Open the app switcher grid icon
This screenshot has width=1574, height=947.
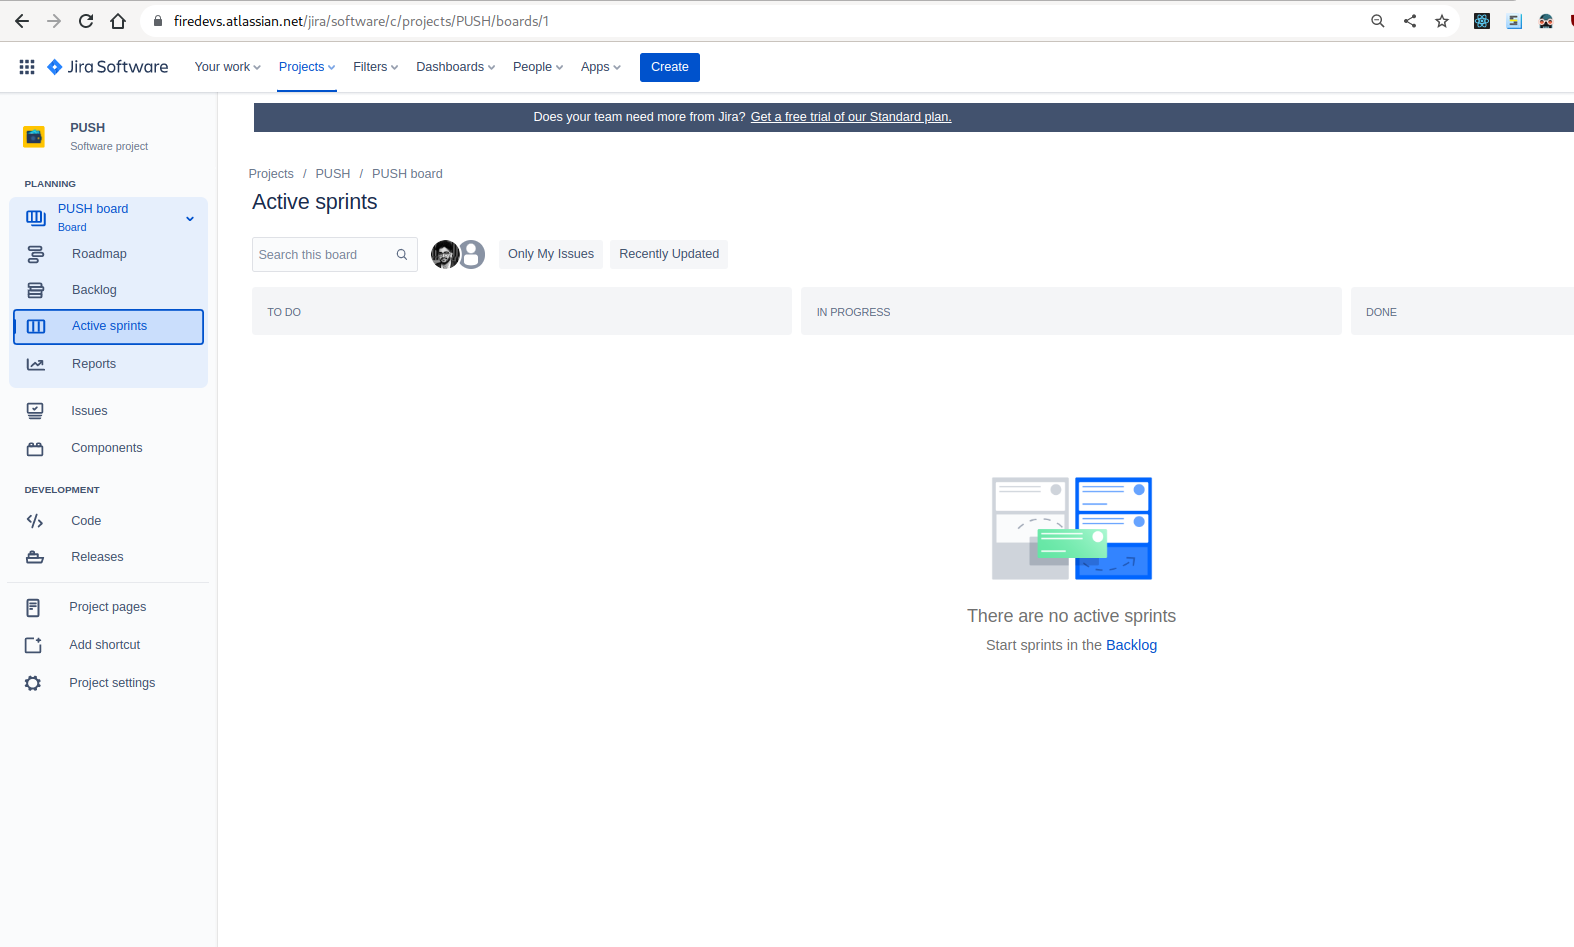click(27, 67)
